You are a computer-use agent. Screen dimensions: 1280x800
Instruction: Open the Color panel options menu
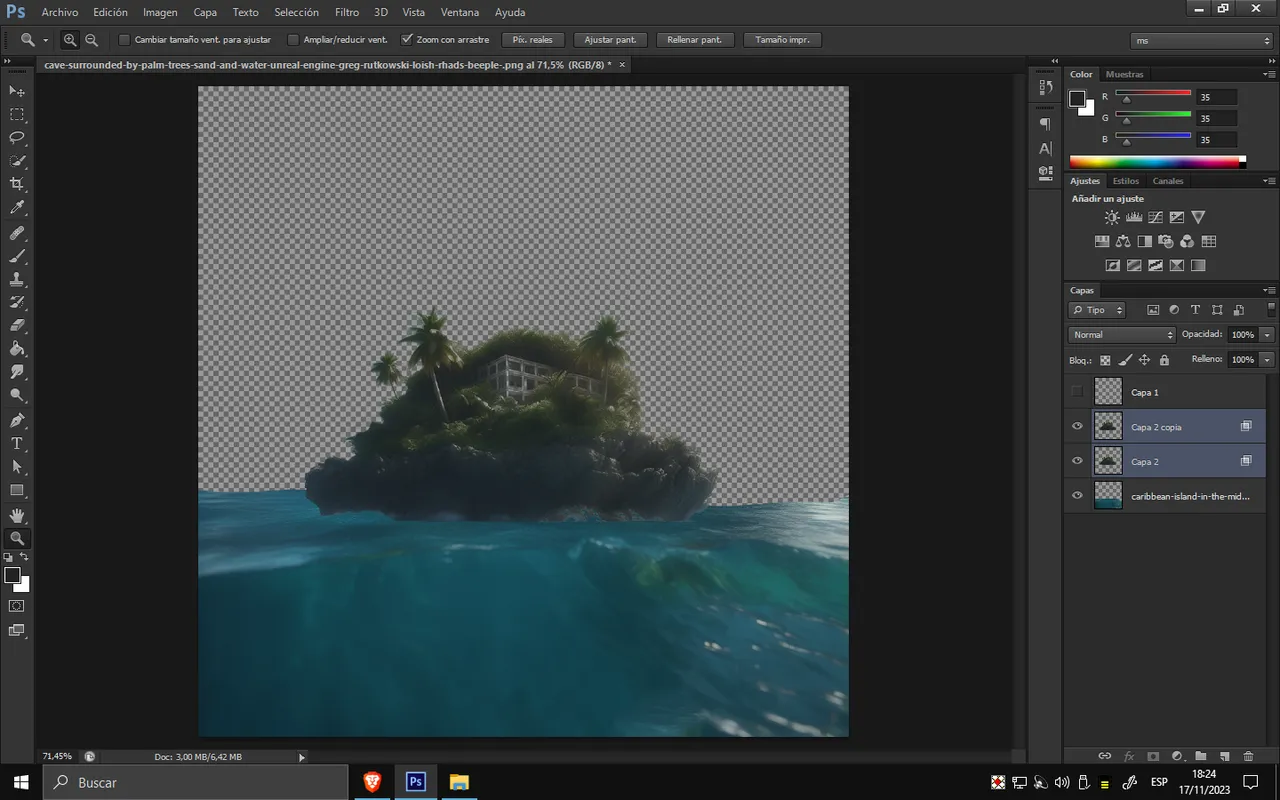(x=1268, y=74)
